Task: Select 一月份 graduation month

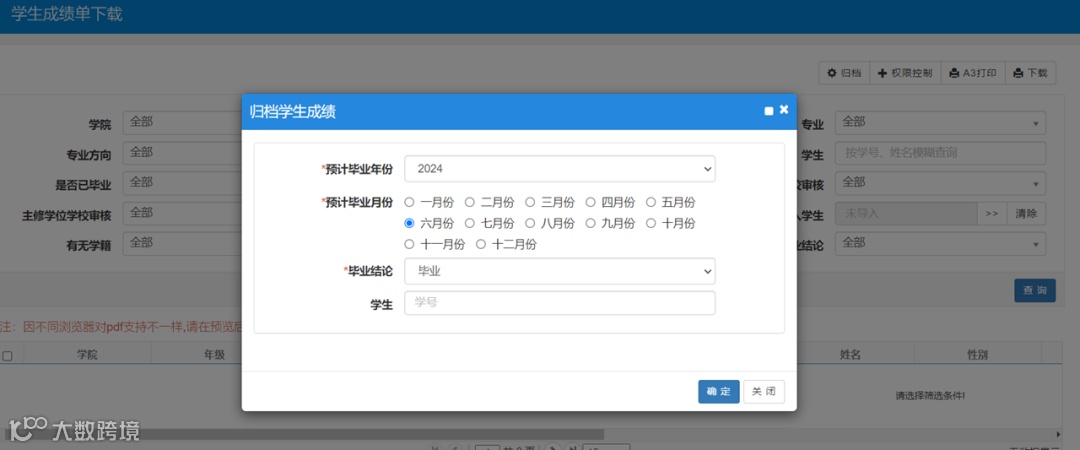Action: click(409, 203)
